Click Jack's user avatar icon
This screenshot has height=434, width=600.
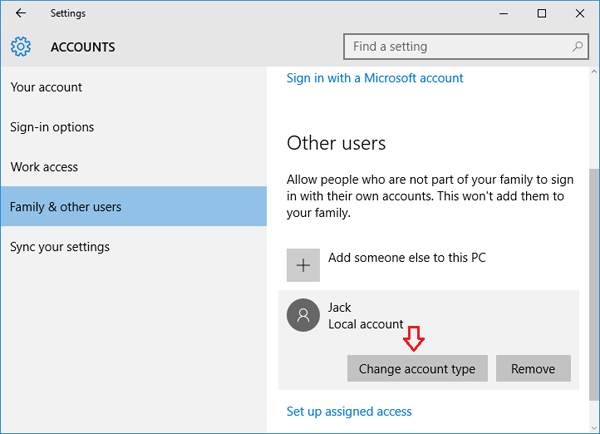(303, 316)
